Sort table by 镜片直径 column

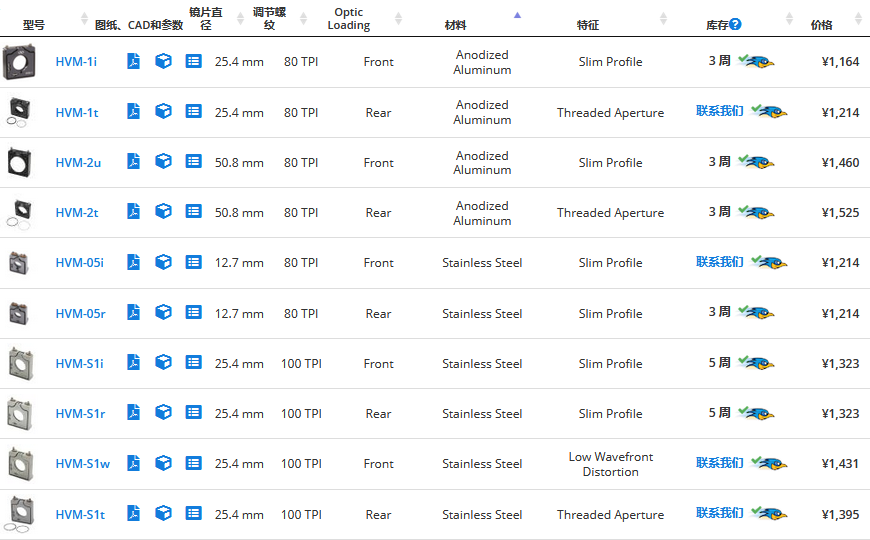coord(240,18)
